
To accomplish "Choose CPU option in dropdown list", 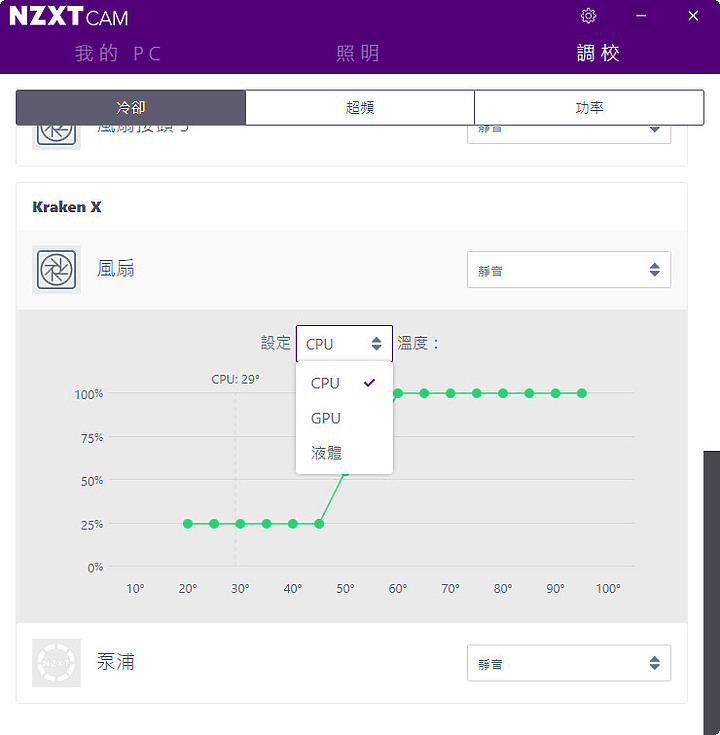I will point(344,383).
